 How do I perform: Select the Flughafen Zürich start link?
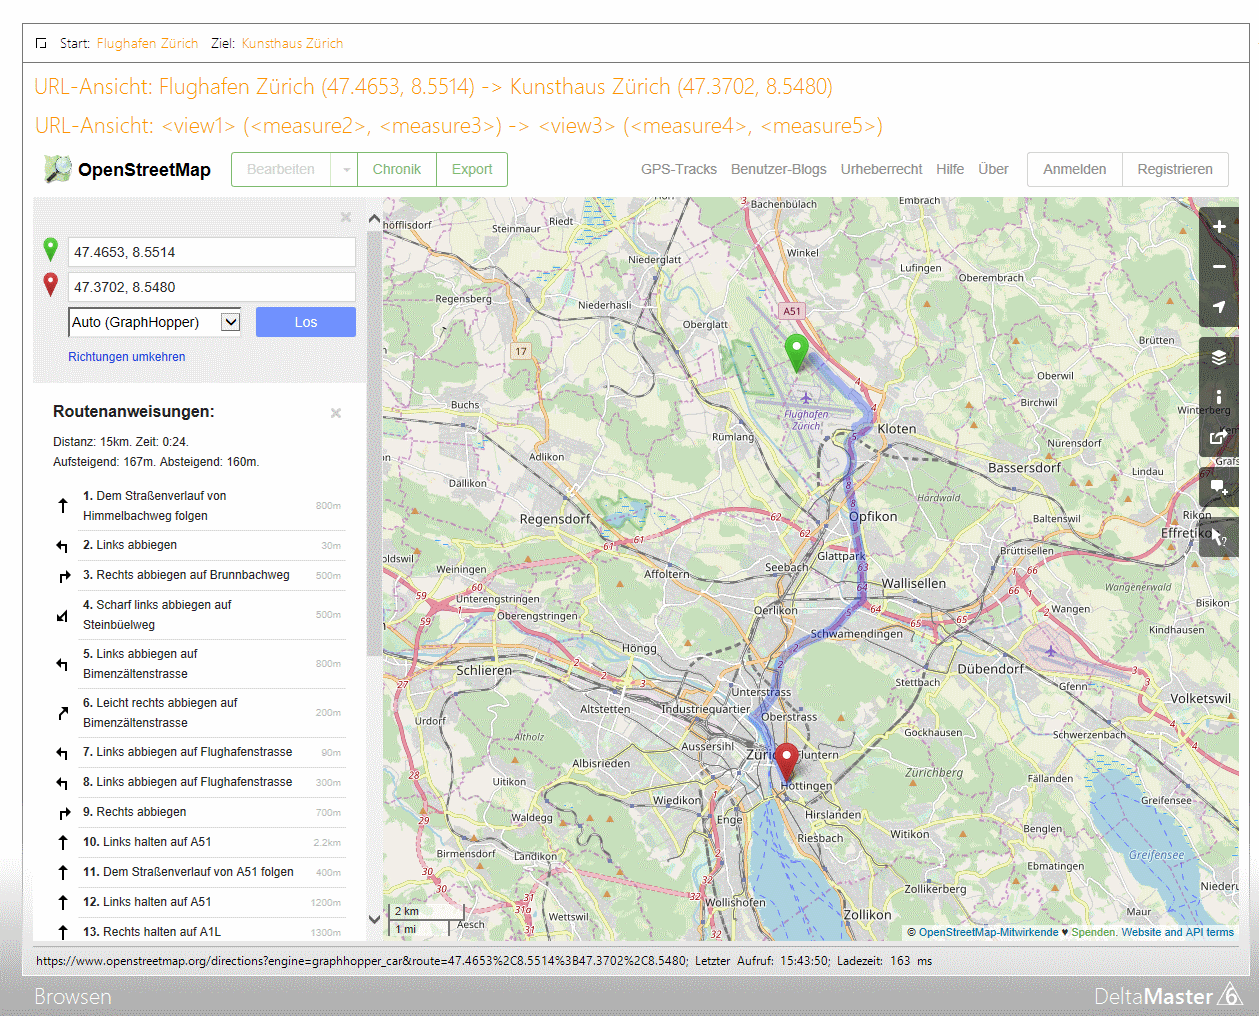pyautogui.click(x=148, y=43)
